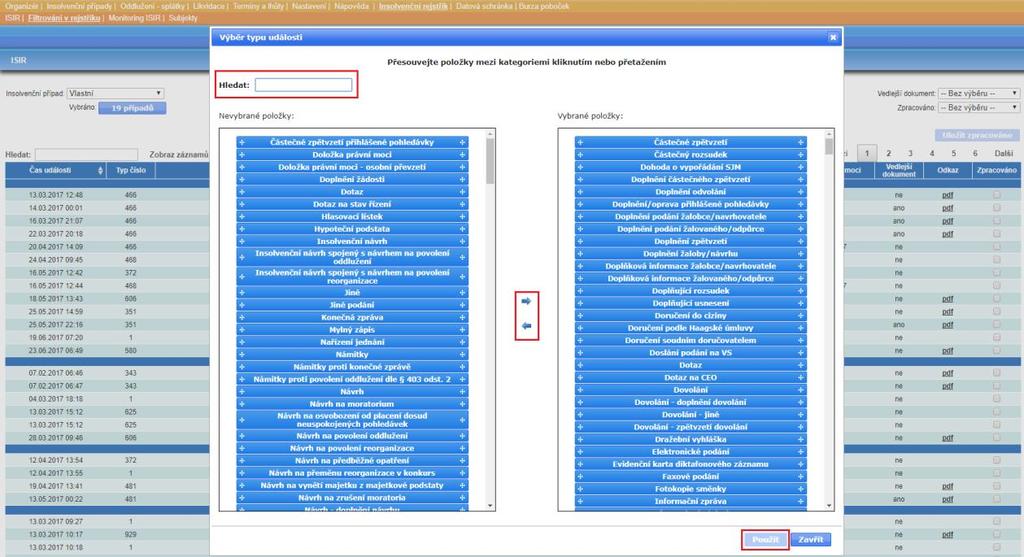Viewport: 1024px width, 557px height.
Task: Select Návrh na moratorium item
Action: (x=352, y=404)
